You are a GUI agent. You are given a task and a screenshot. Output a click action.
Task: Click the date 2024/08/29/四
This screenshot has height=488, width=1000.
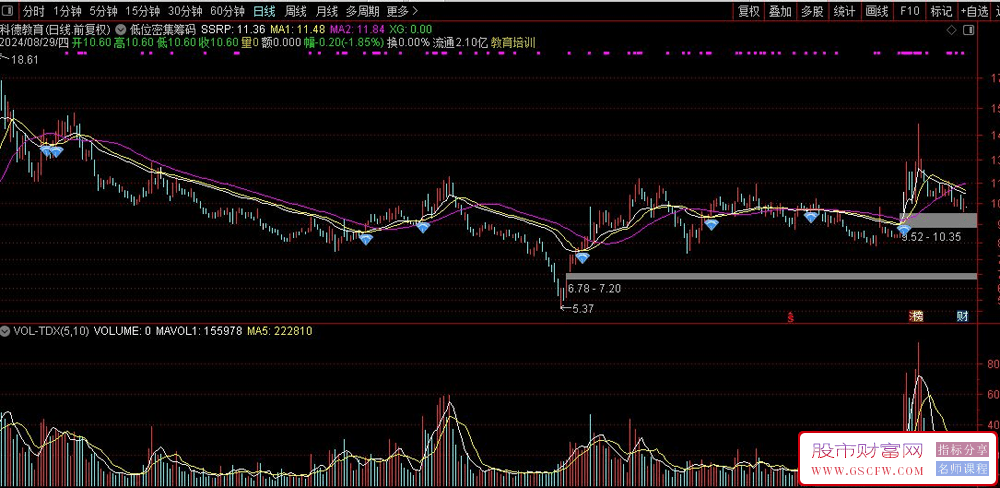tap(34, 43)
